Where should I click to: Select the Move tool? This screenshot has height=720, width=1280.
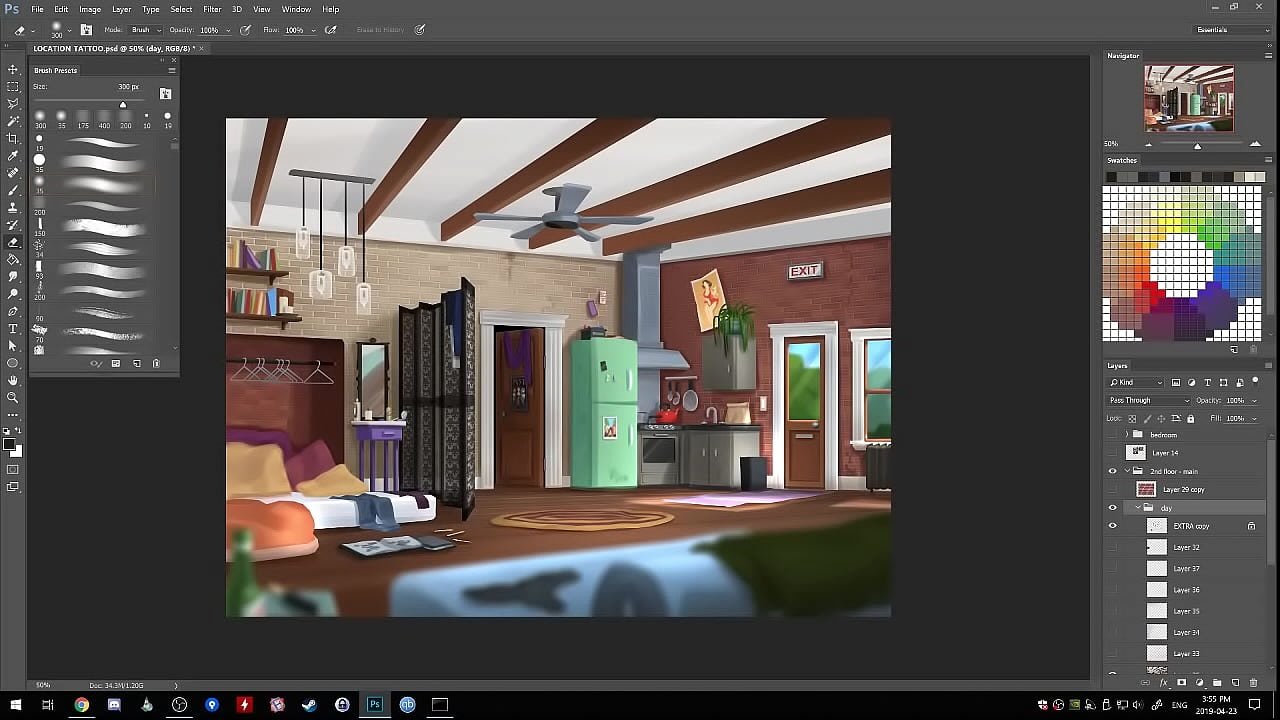pyautogui.click(x=13, y=69)
